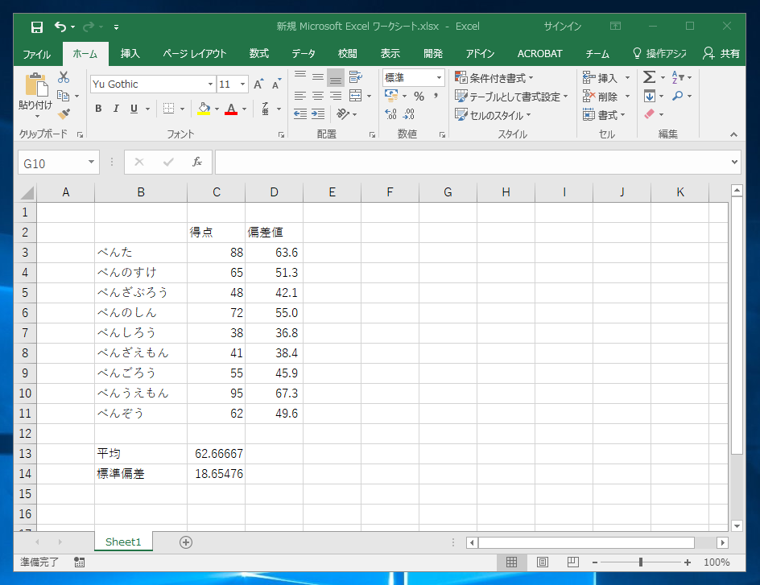
Task: Decrease indent in the alignment group
Action: [x=300, y=114]
